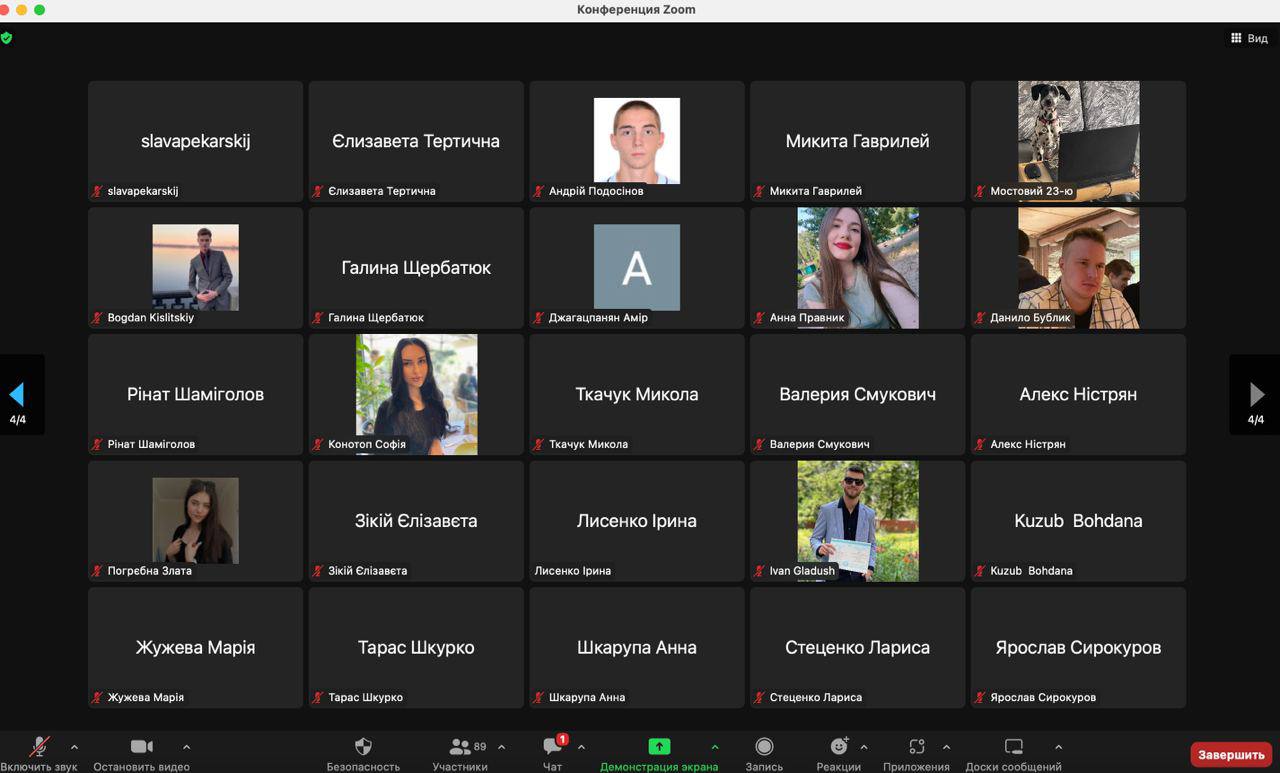Image resolution: width=1280 pixels, height=773 pixels.
Task: Click the Демонстрация экрана label
Action: (x=659, y=767)
